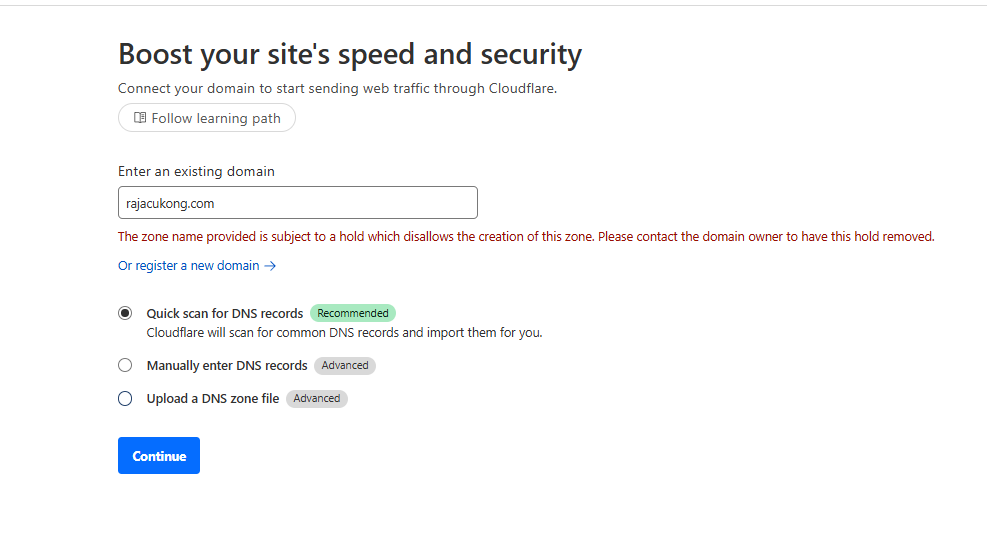Choose the Upload a DNS zone file radio

(125, 399)
